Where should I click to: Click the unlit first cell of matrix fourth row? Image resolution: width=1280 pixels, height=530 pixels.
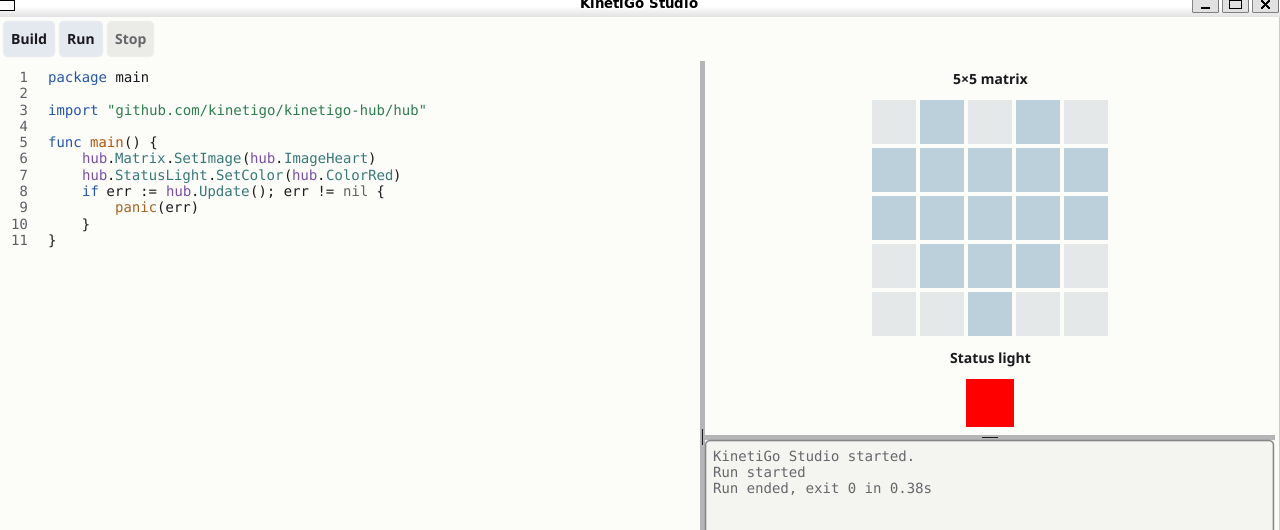coord(894,266)
